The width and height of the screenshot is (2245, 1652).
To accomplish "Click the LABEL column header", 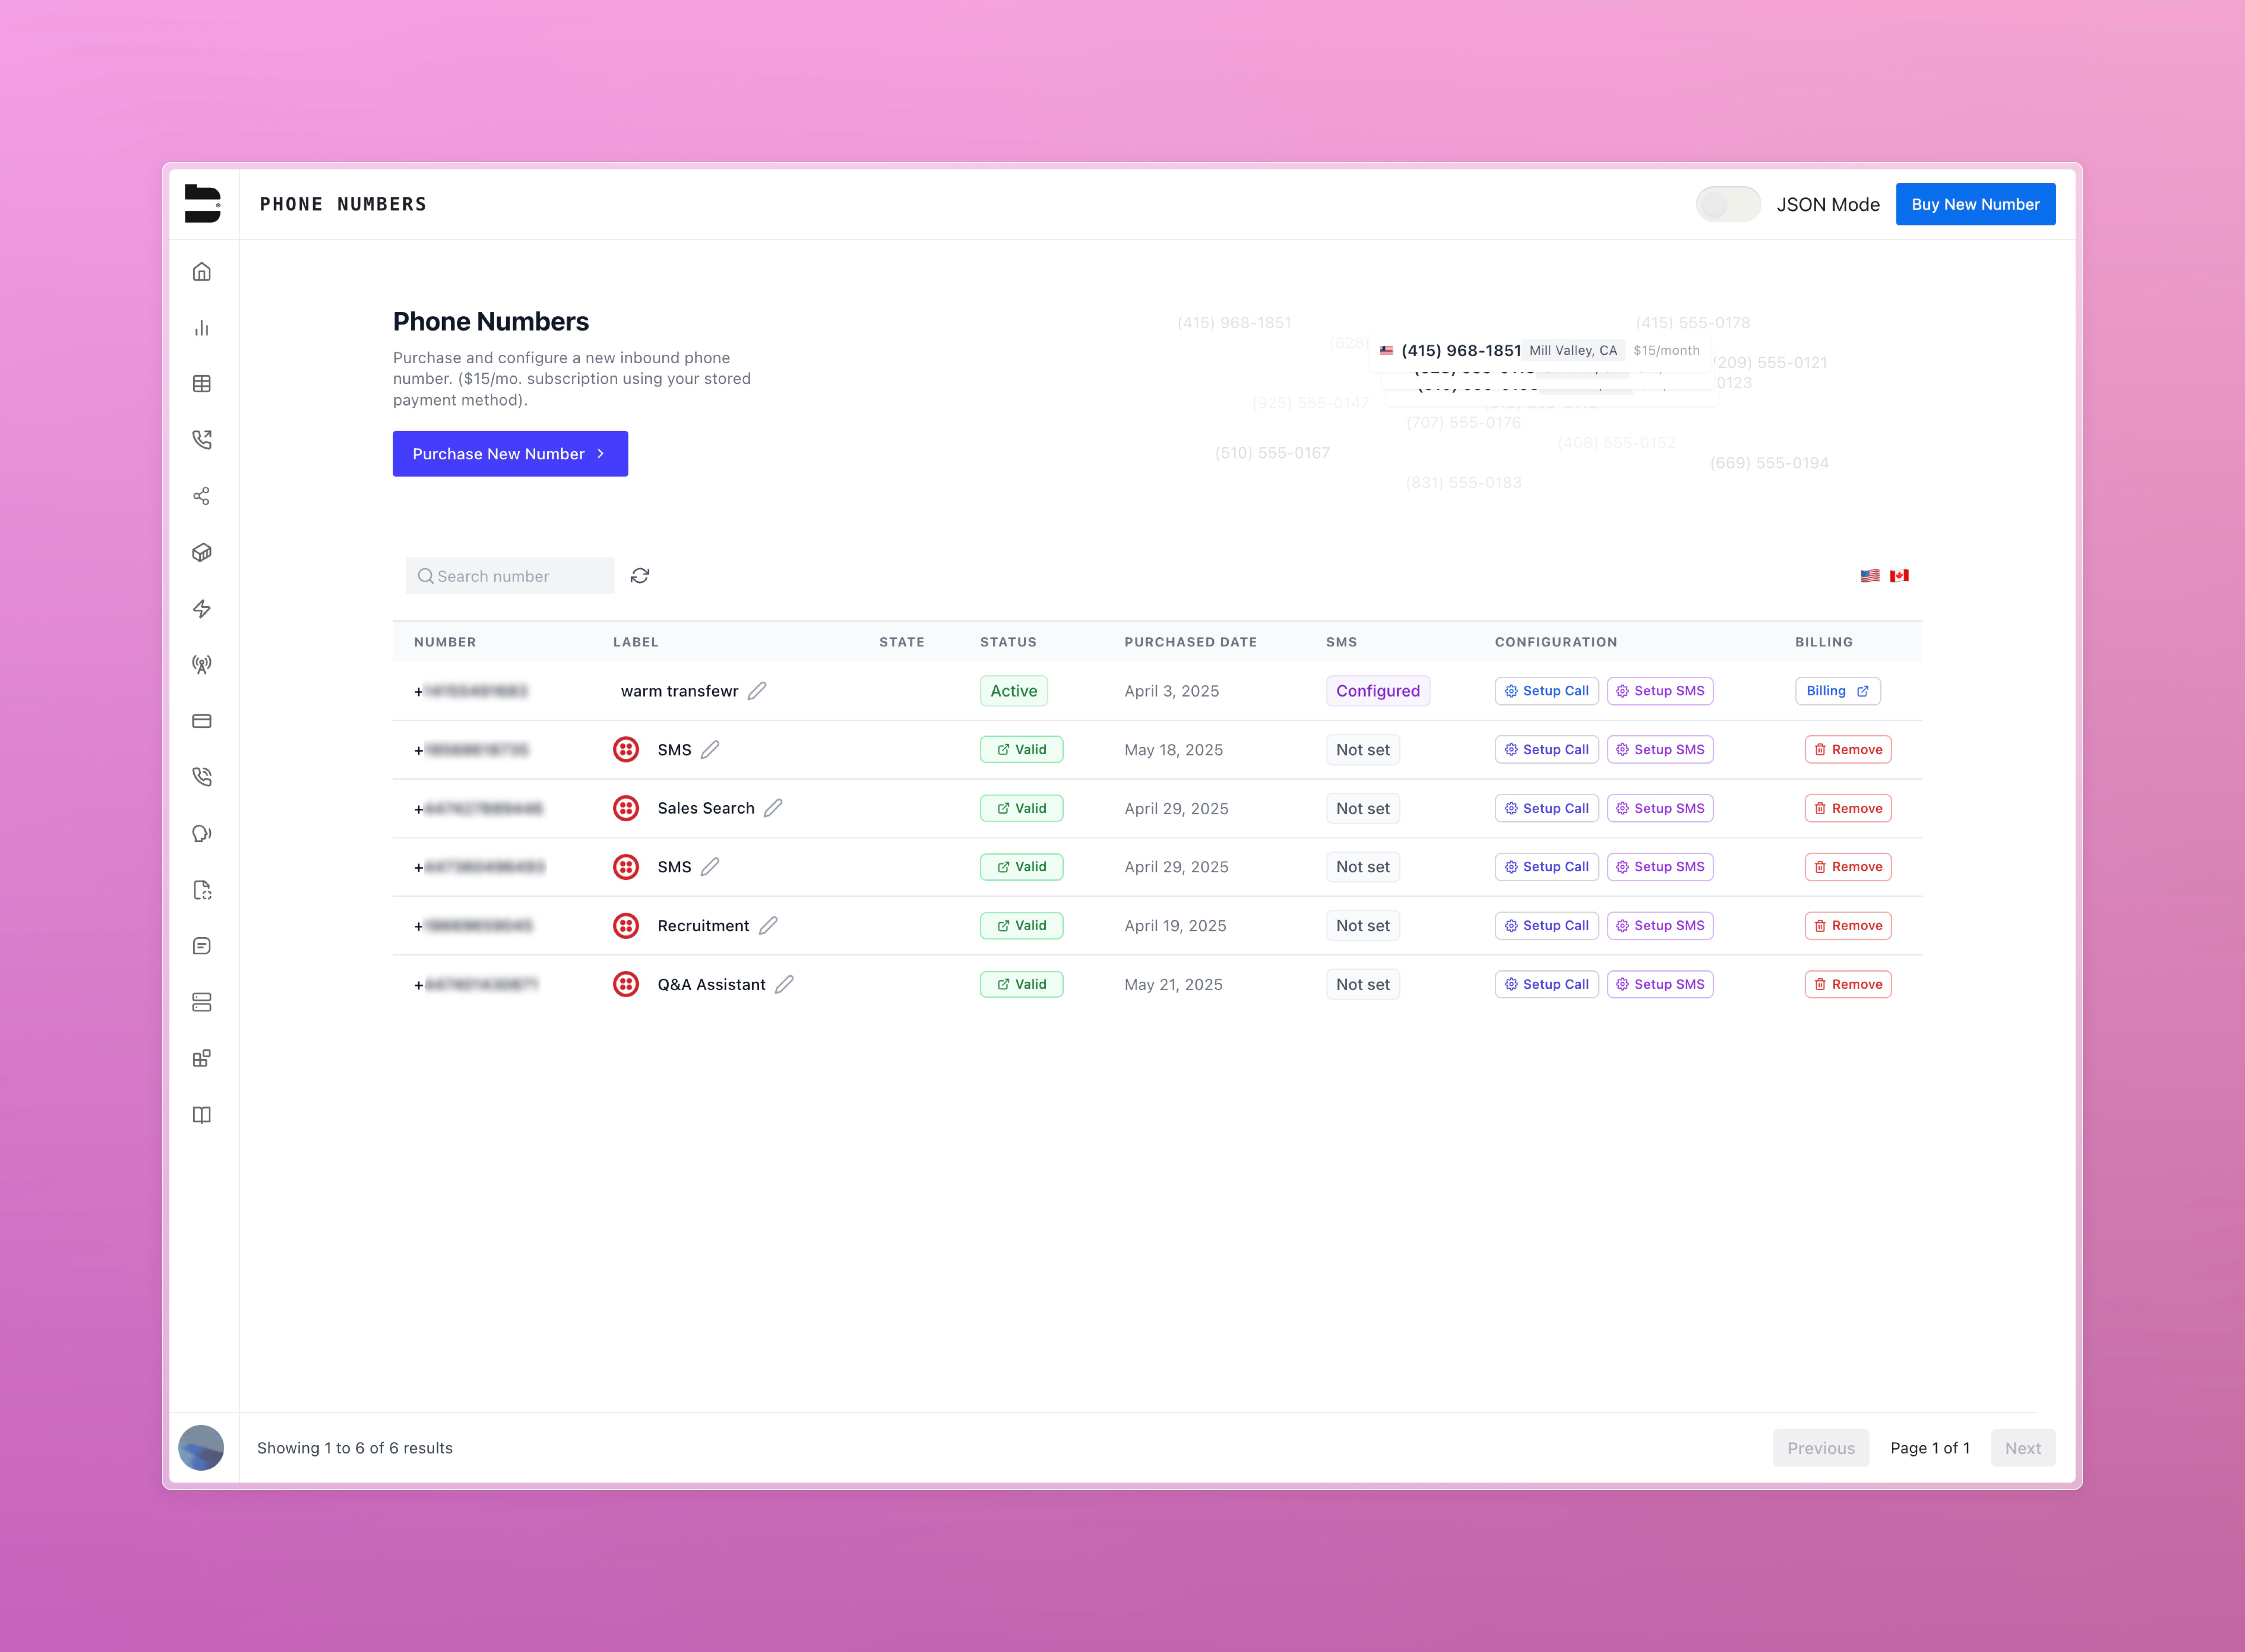I will pos(636,642).
